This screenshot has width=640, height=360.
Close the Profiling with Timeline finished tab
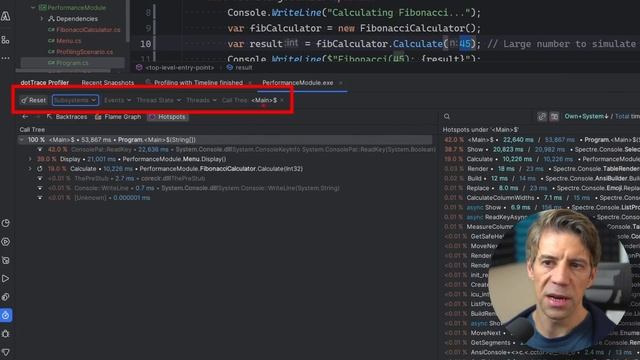pyautogui.click(x=250, y=83)
